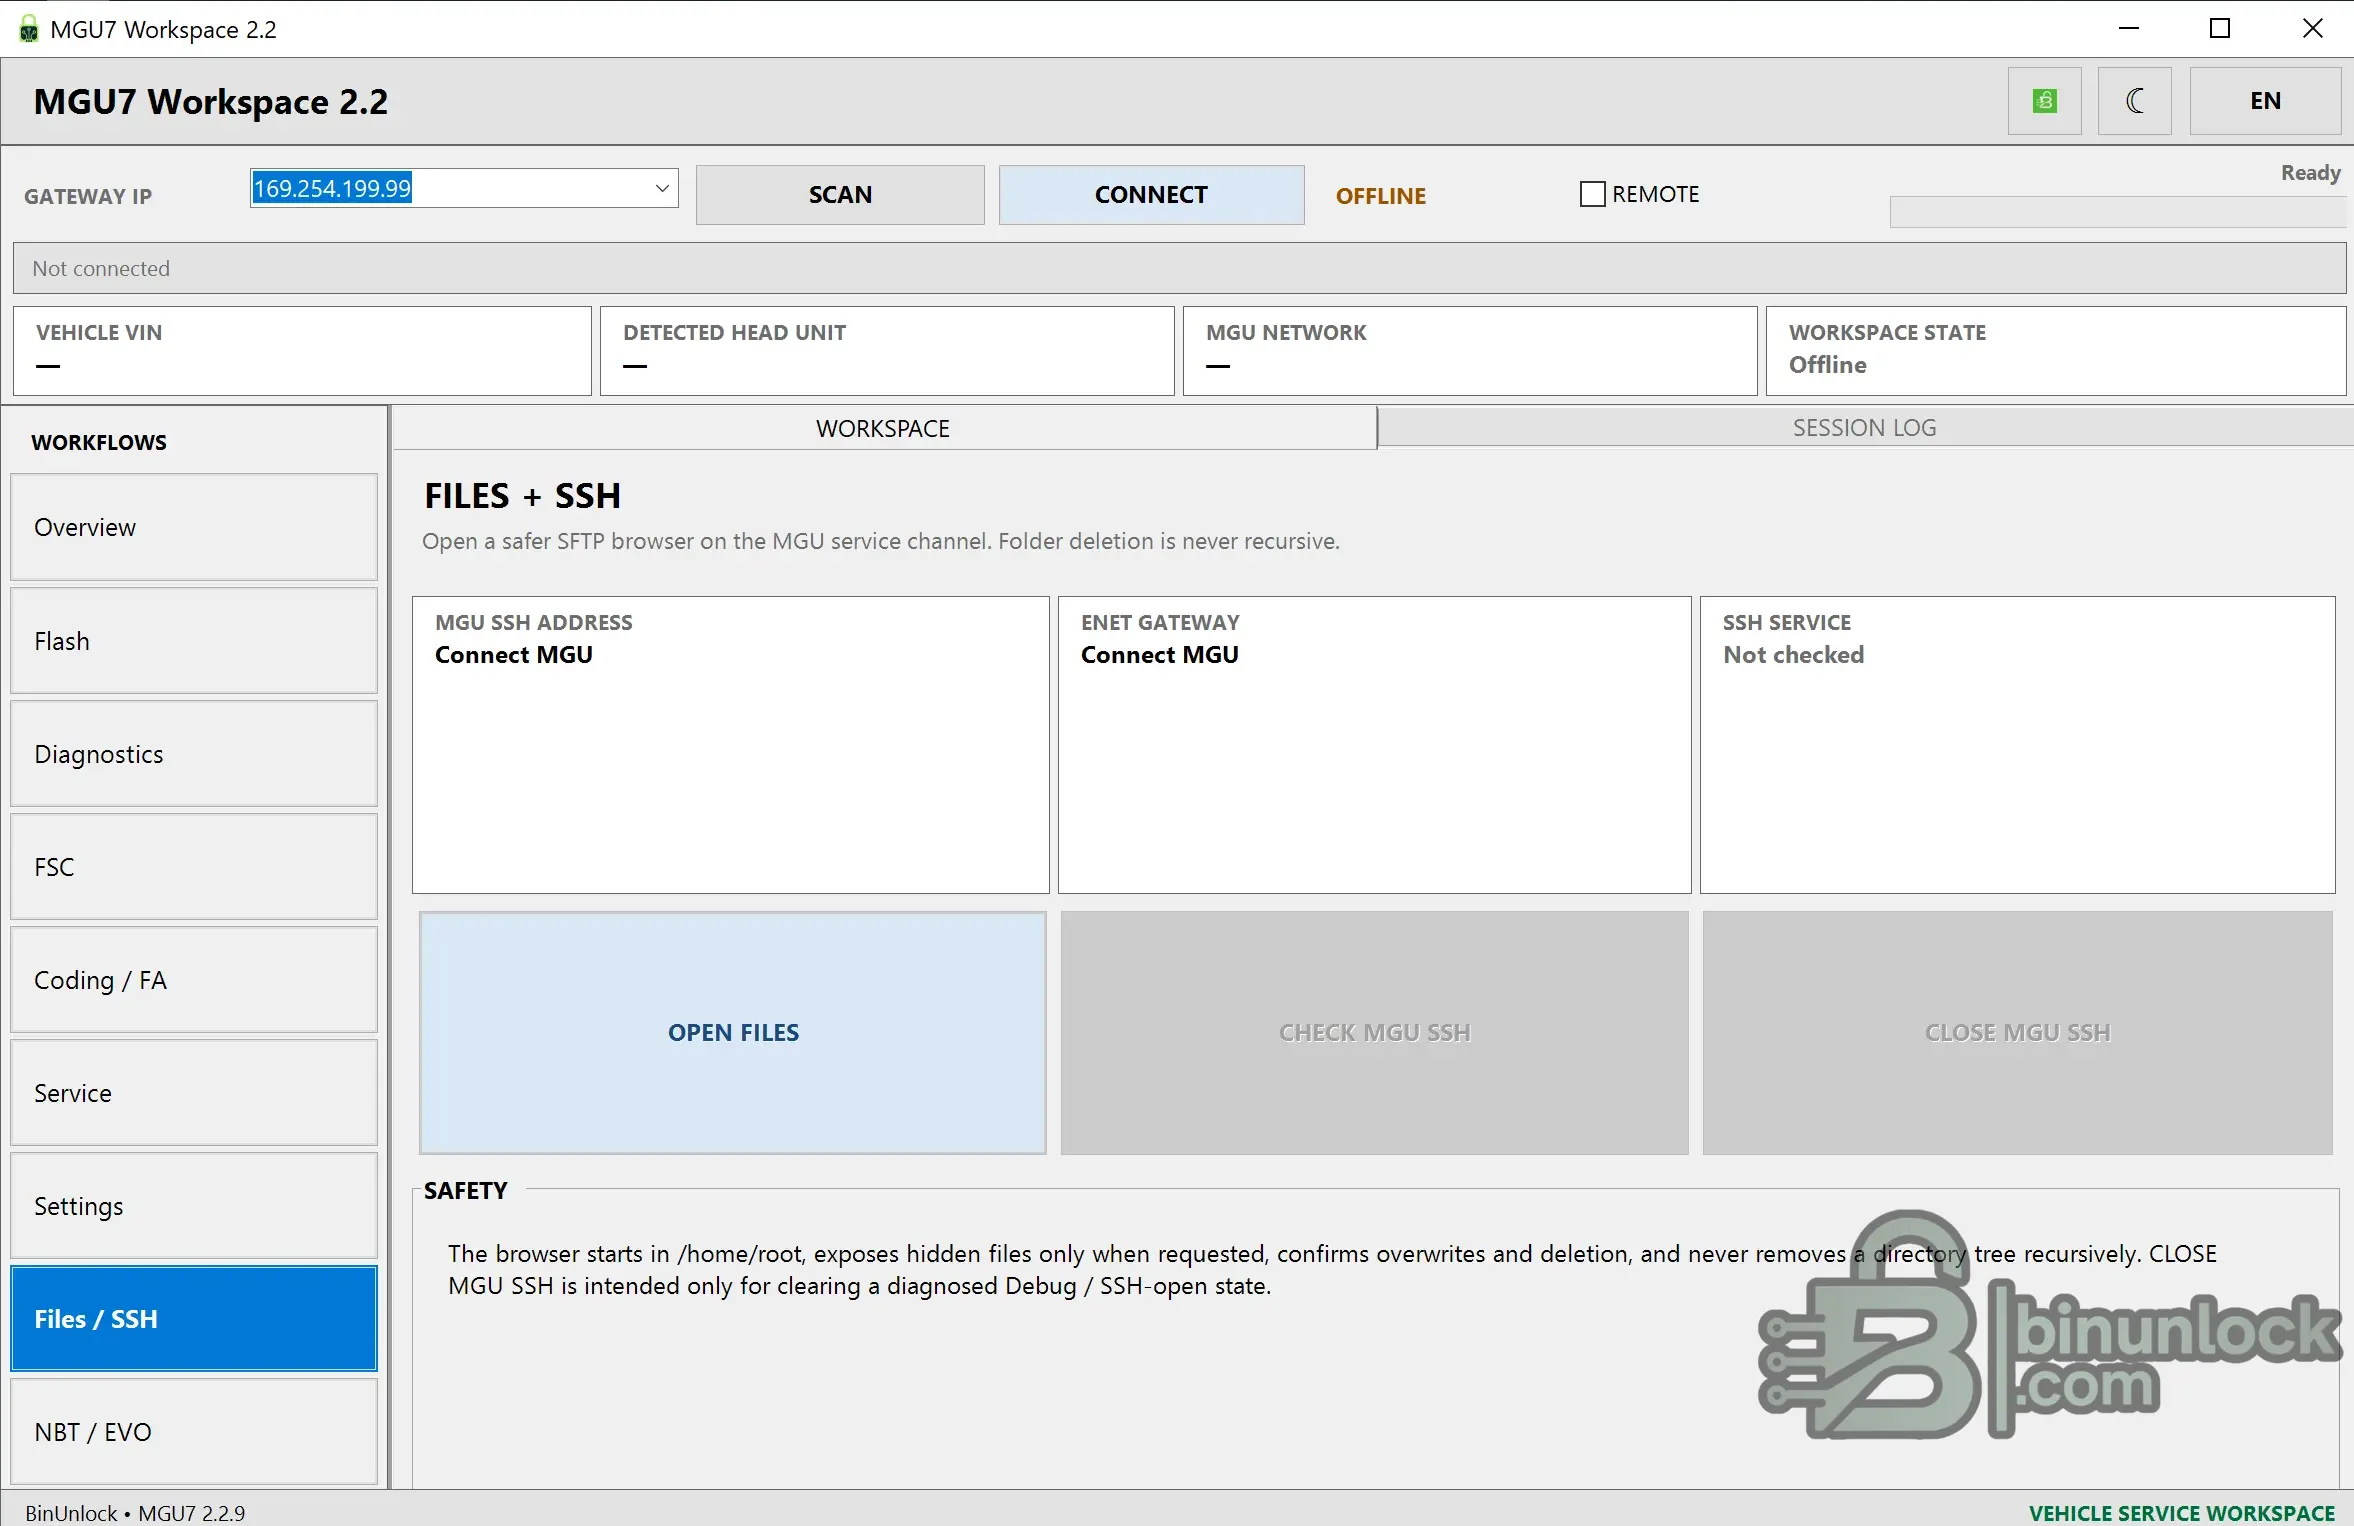Minimize the MGU7 Workspace window
This screenshot has height=1526, width=2354.
(x=2129, y=28)
